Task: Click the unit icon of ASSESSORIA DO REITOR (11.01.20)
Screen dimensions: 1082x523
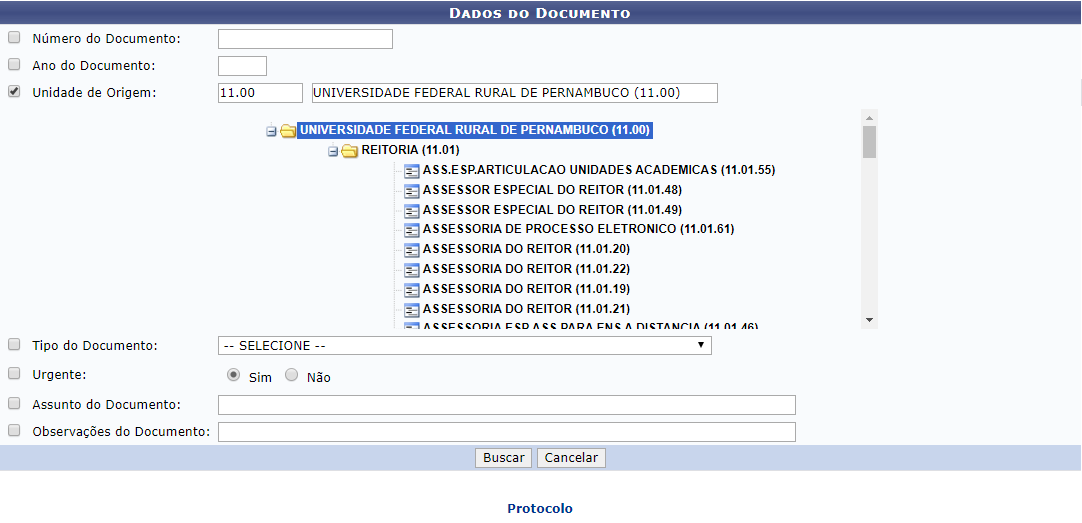Action: [412, 250]
